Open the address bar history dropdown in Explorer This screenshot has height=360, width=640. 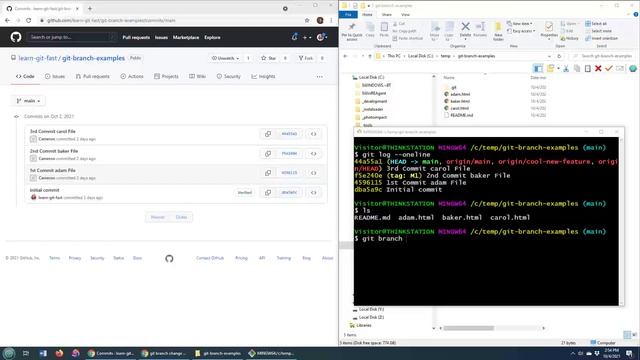[549, 56]
